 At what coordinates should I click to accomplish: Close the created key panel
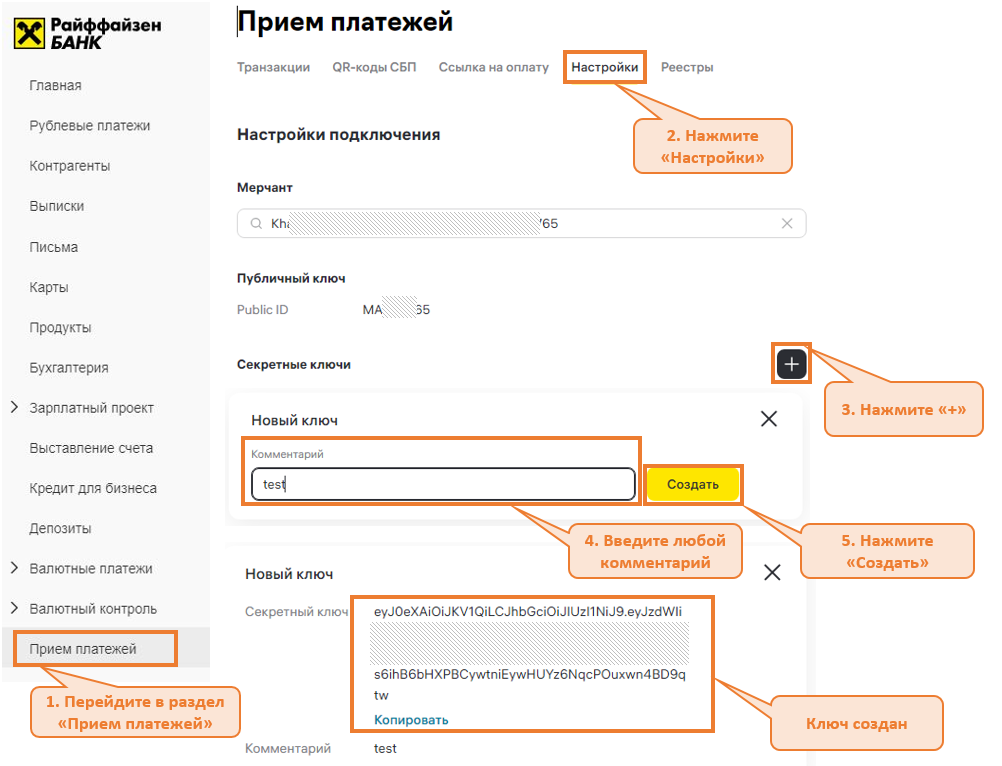pos(772,572)
